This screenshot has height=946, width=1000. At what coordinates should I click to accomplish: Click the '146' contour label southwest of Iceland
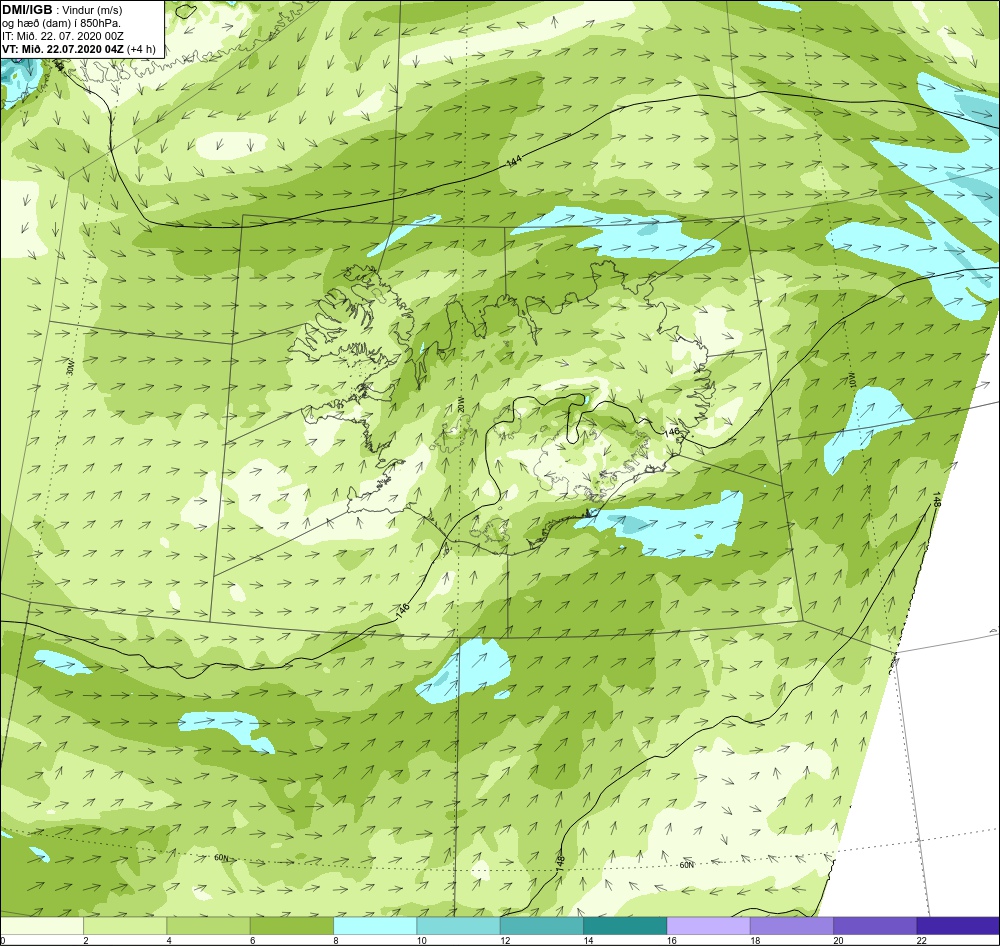[402, 611]
